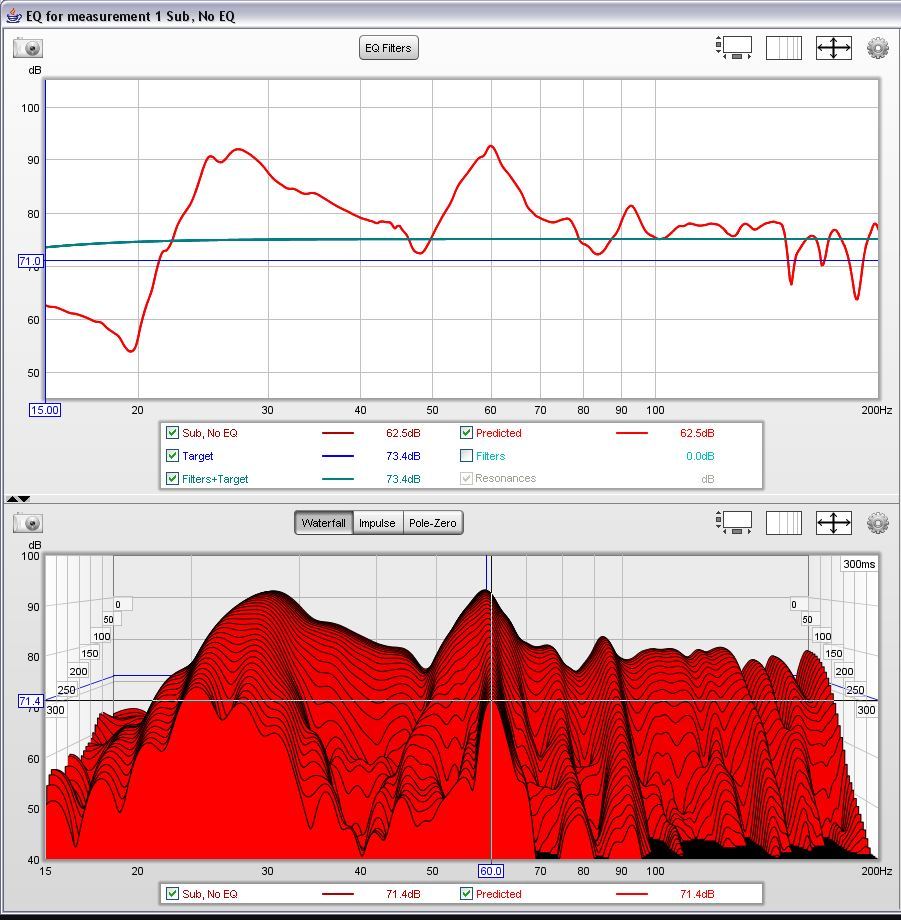Click the camera capture icon on top graph
The image size is (901, 920).
[30, 48]
